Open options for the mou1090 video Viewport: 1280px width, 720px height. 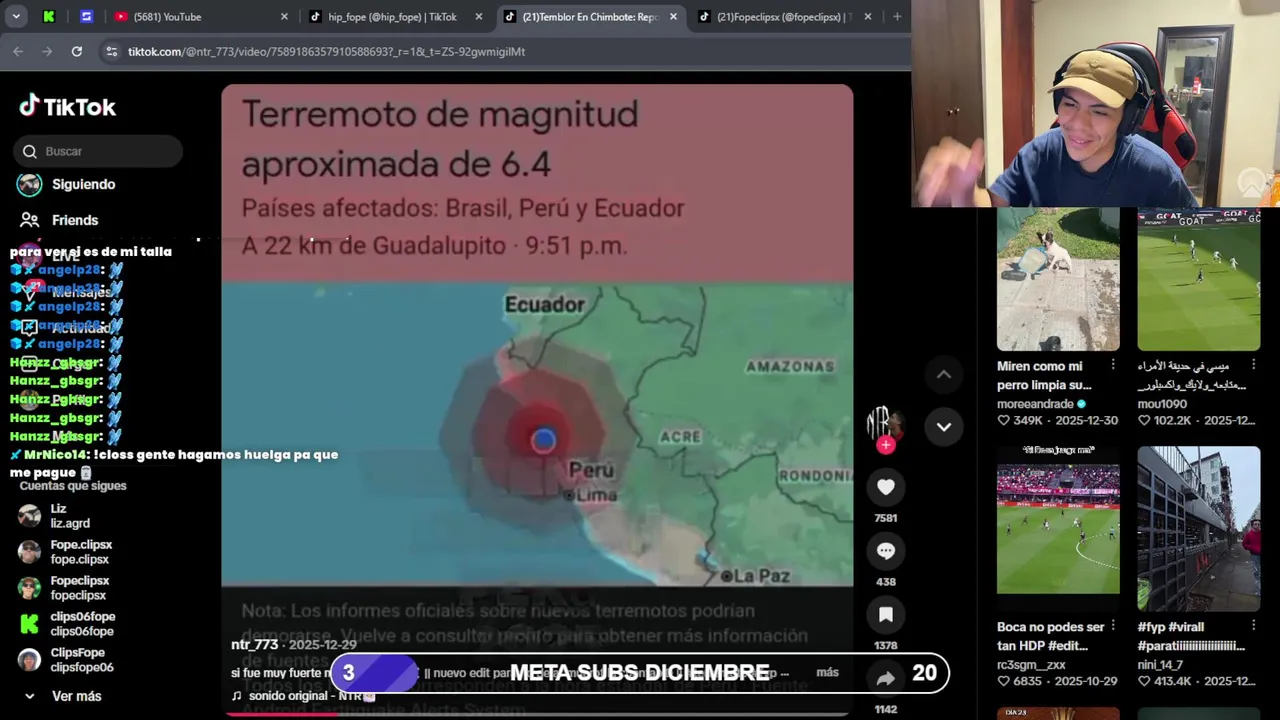(1253, 366)
